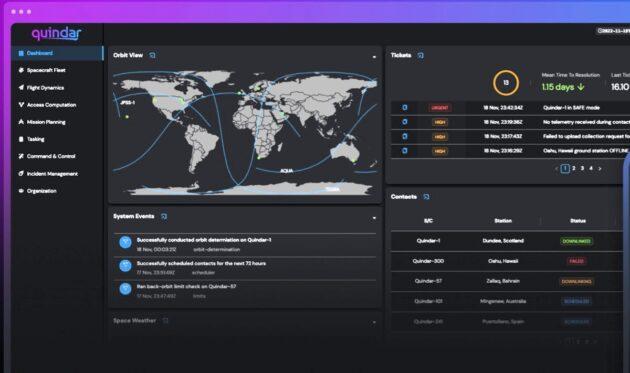Pop out the Contacts panel
This screenshot has height=373, width=630.
point(426,197)
